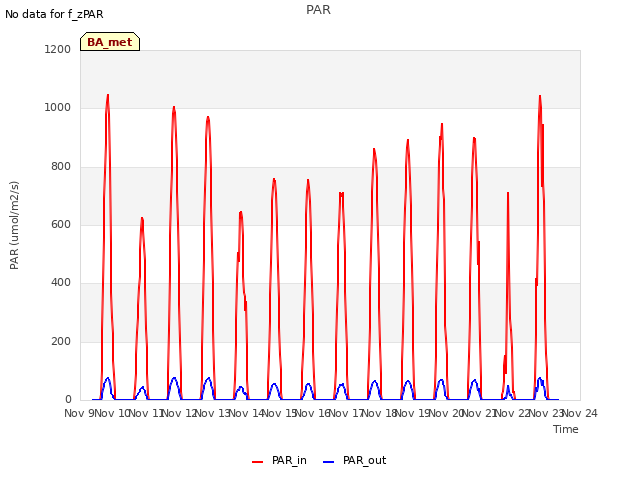Click the 1200 y-axis tick label
This screenshot has width=640, height=480.
click(x=58, y=49)
